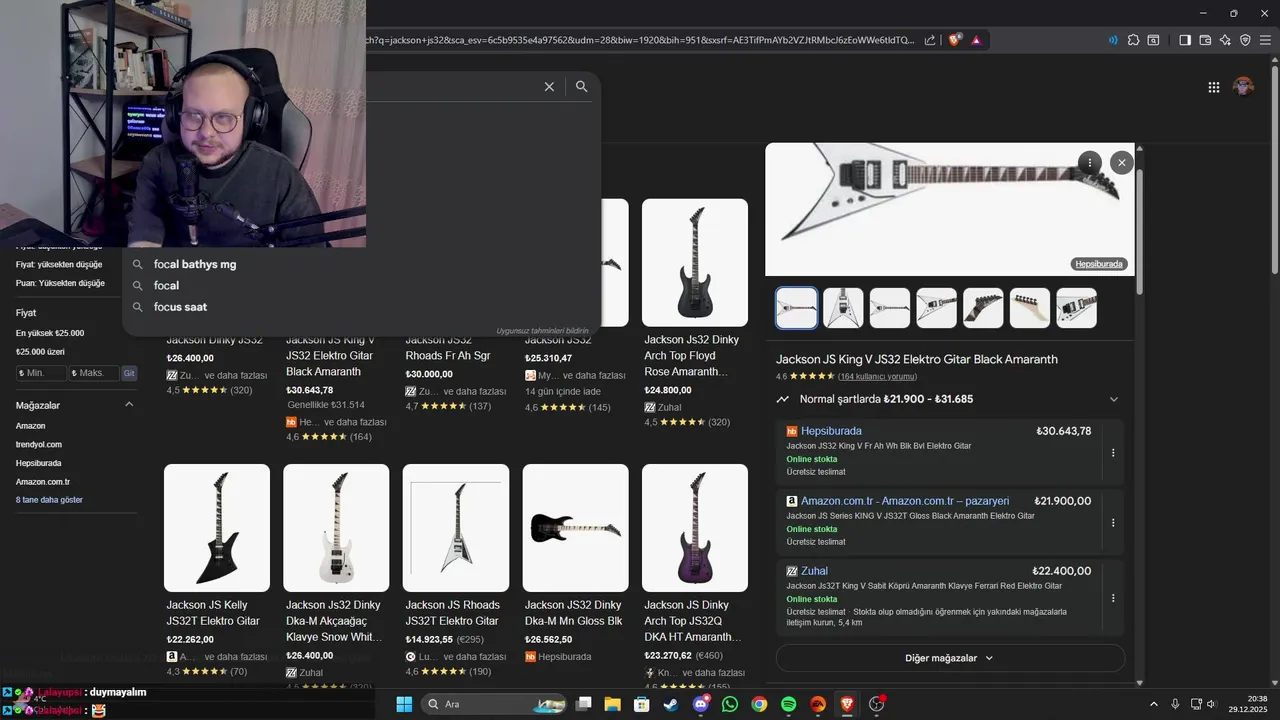This screenshot has width=1280, height=720.
Task: Click the magnifier search icon in the search box
Action: tap(582, 87)
